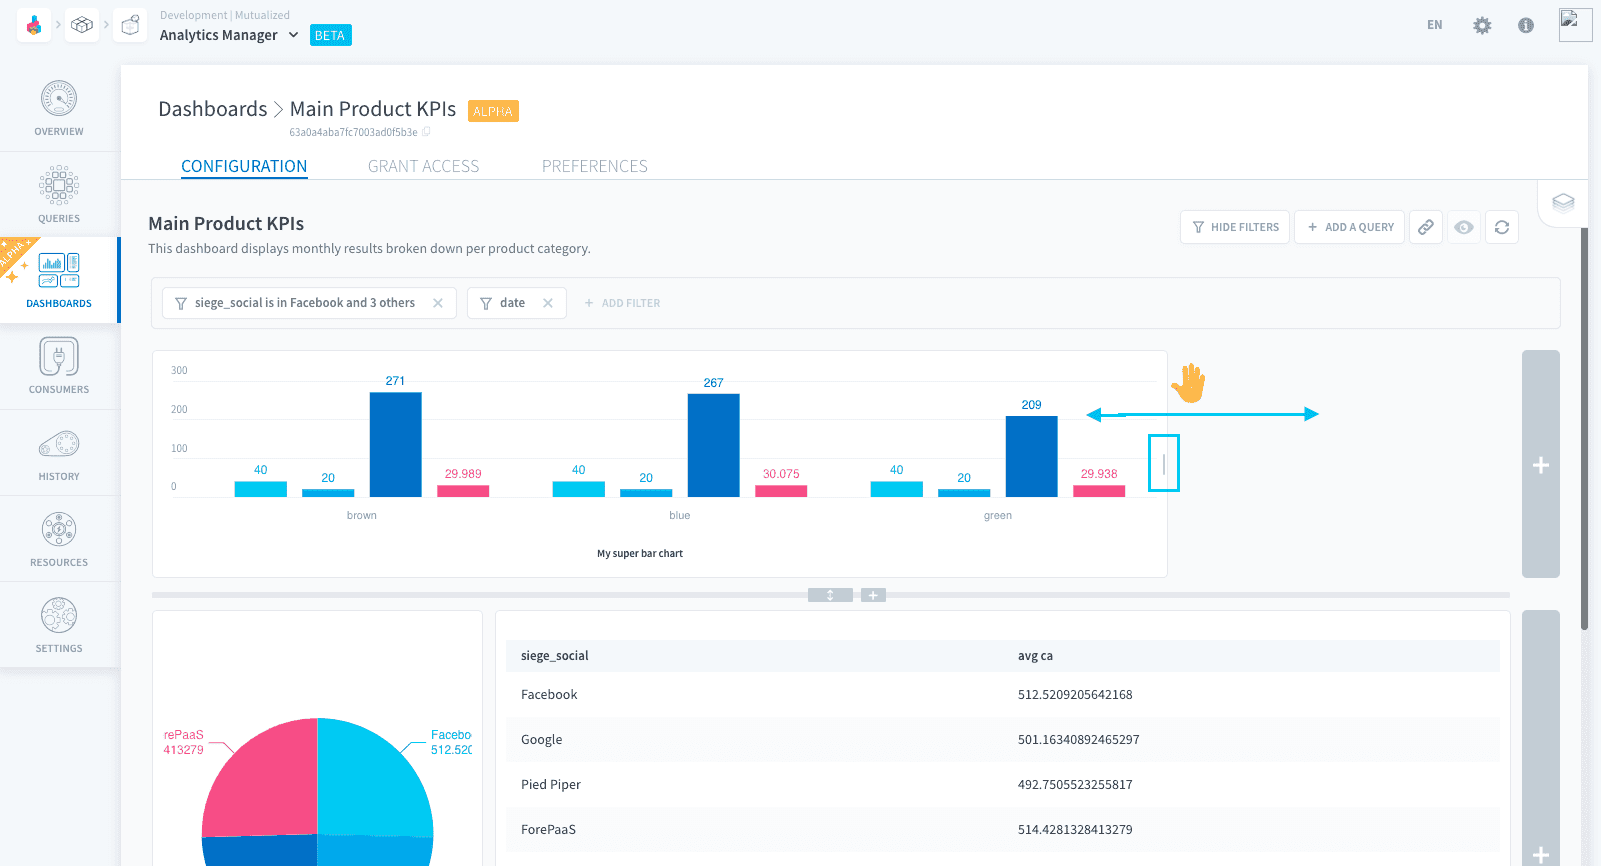
Task: Click the page vertical scrollbar
Action: point(1584,429)
